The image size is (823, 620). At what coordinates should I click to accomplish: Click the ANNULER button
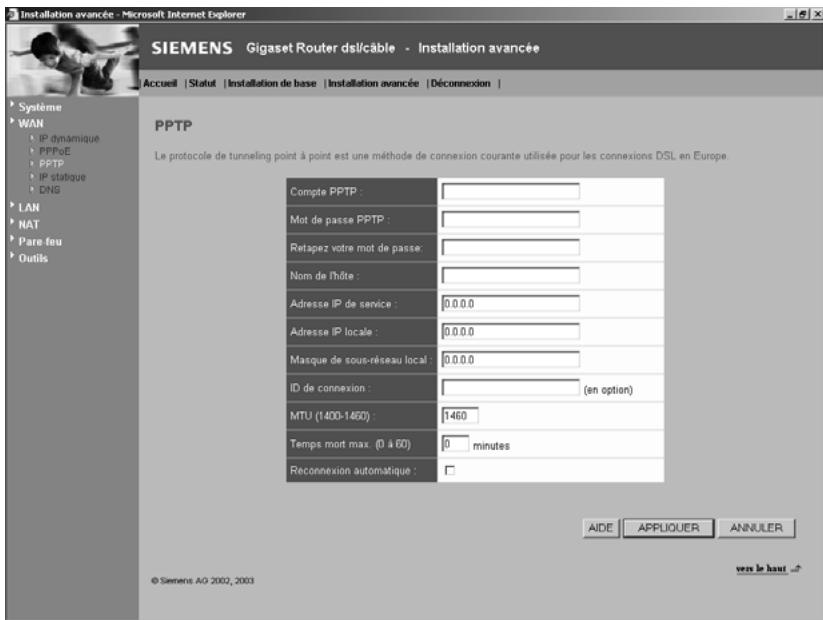tap(756, 528)
